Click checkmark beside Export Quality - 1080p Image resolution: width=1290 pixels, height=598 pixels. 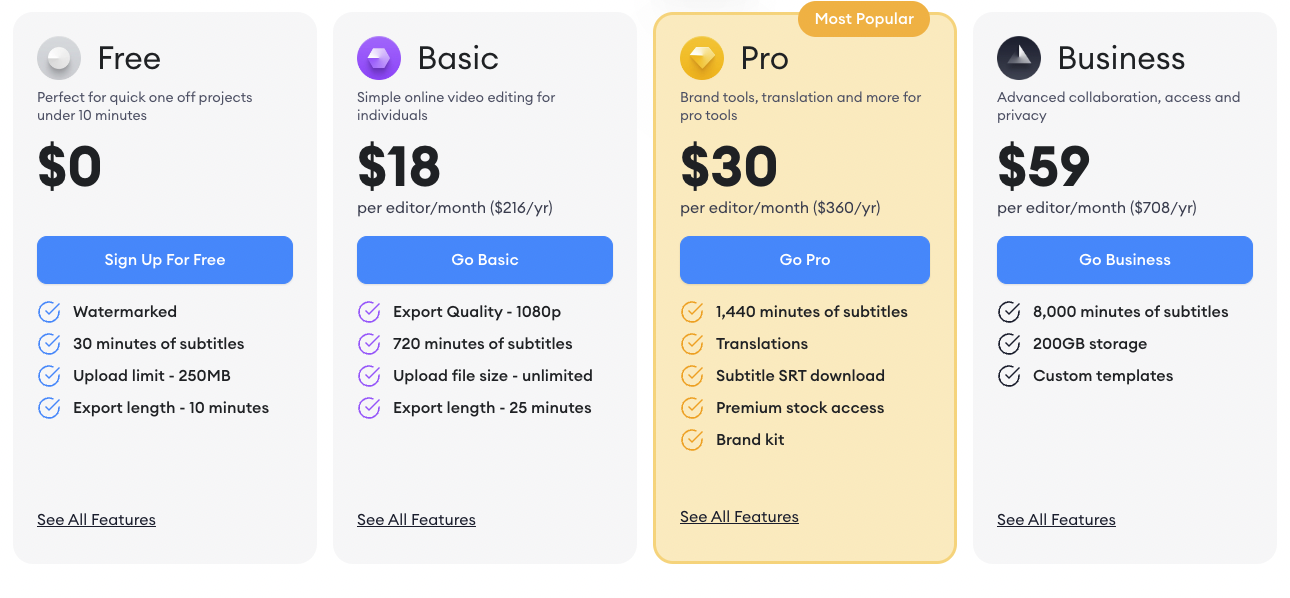click(369, 312)
